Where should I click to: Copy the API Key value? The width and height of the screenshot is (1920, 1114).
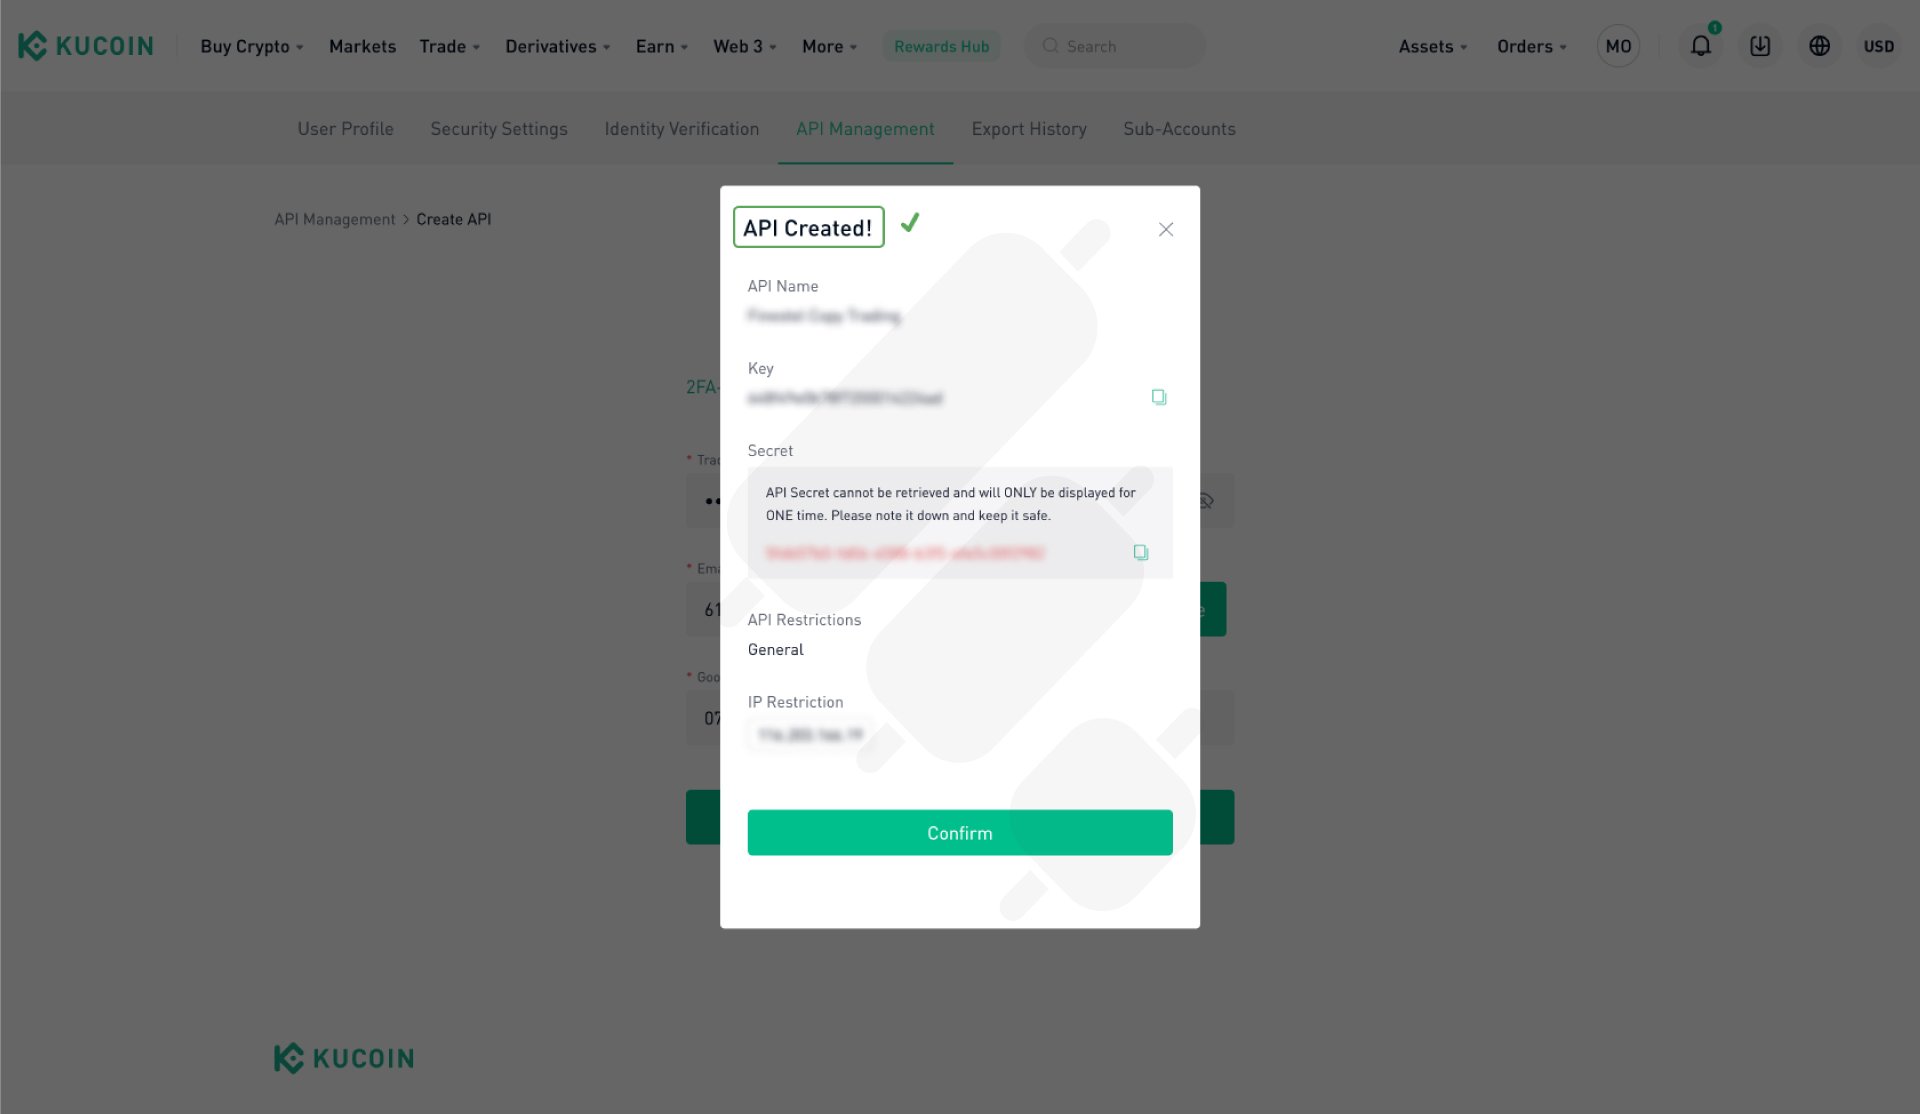1158,397
